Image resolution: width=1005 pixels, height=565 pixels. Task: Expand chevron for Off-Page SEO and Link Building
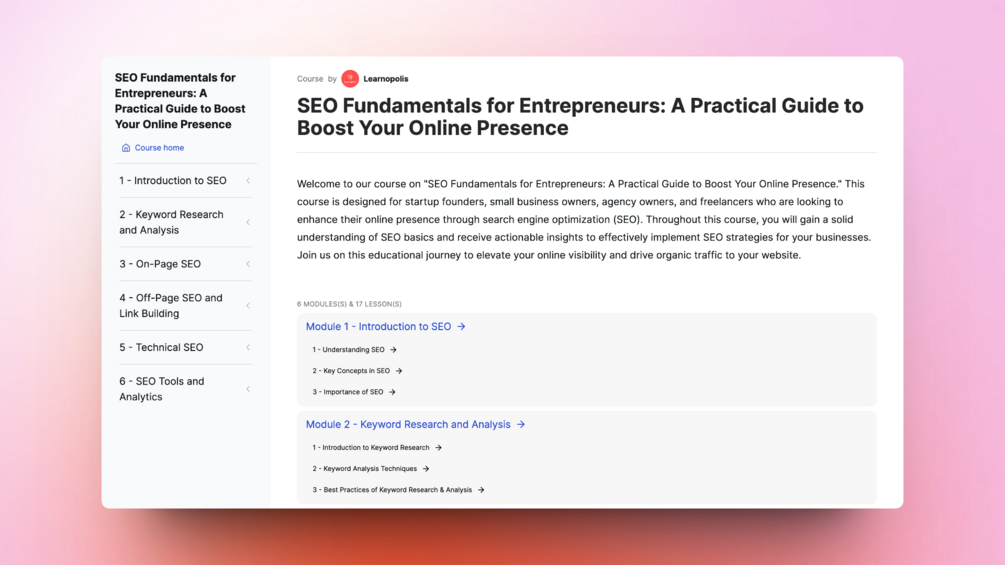[x=248, y=306]
